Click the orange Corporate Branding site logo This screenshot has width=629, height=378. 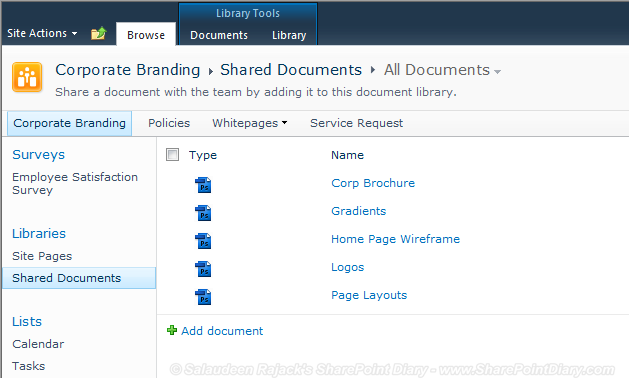pyautogui.click(x=27, y=77)
